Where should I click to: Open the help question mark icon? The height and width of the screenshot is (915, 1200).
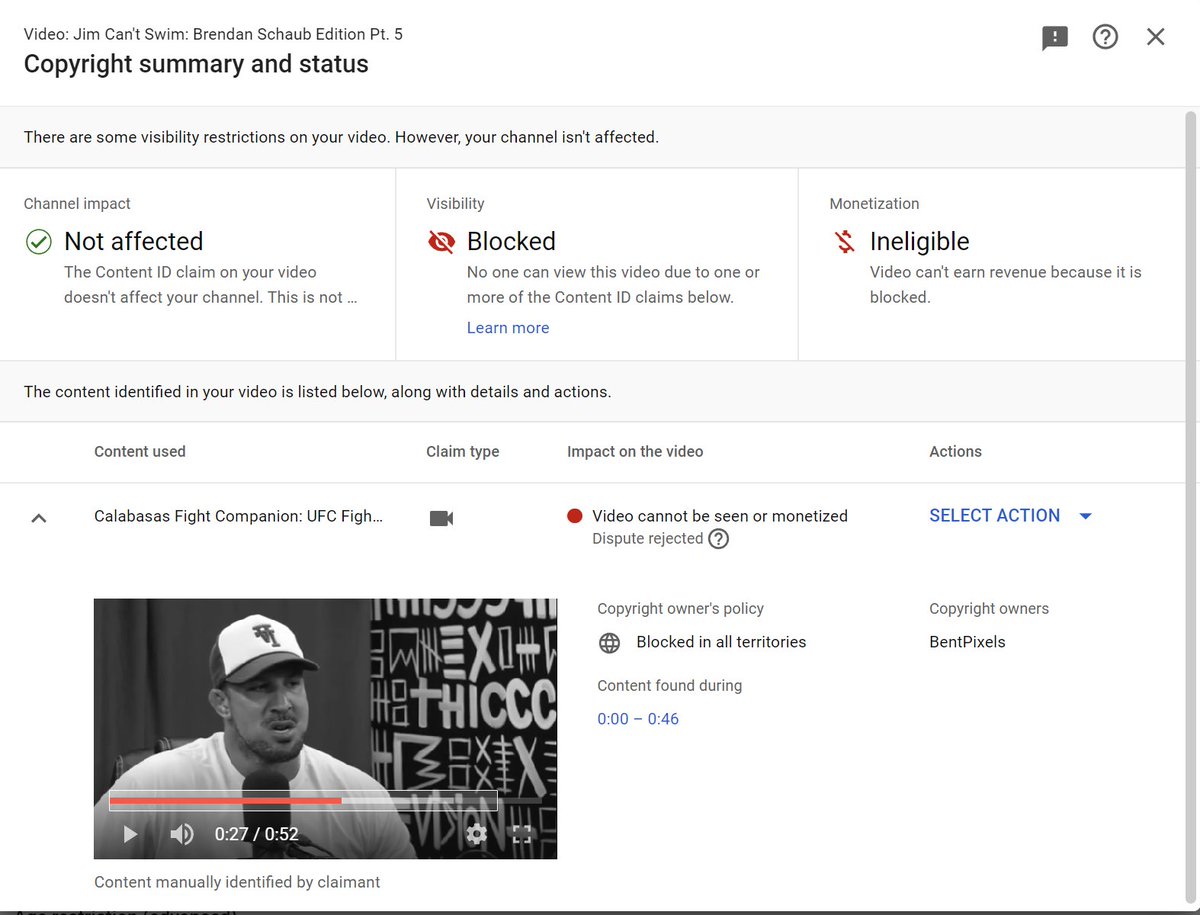coord(1105,37)
